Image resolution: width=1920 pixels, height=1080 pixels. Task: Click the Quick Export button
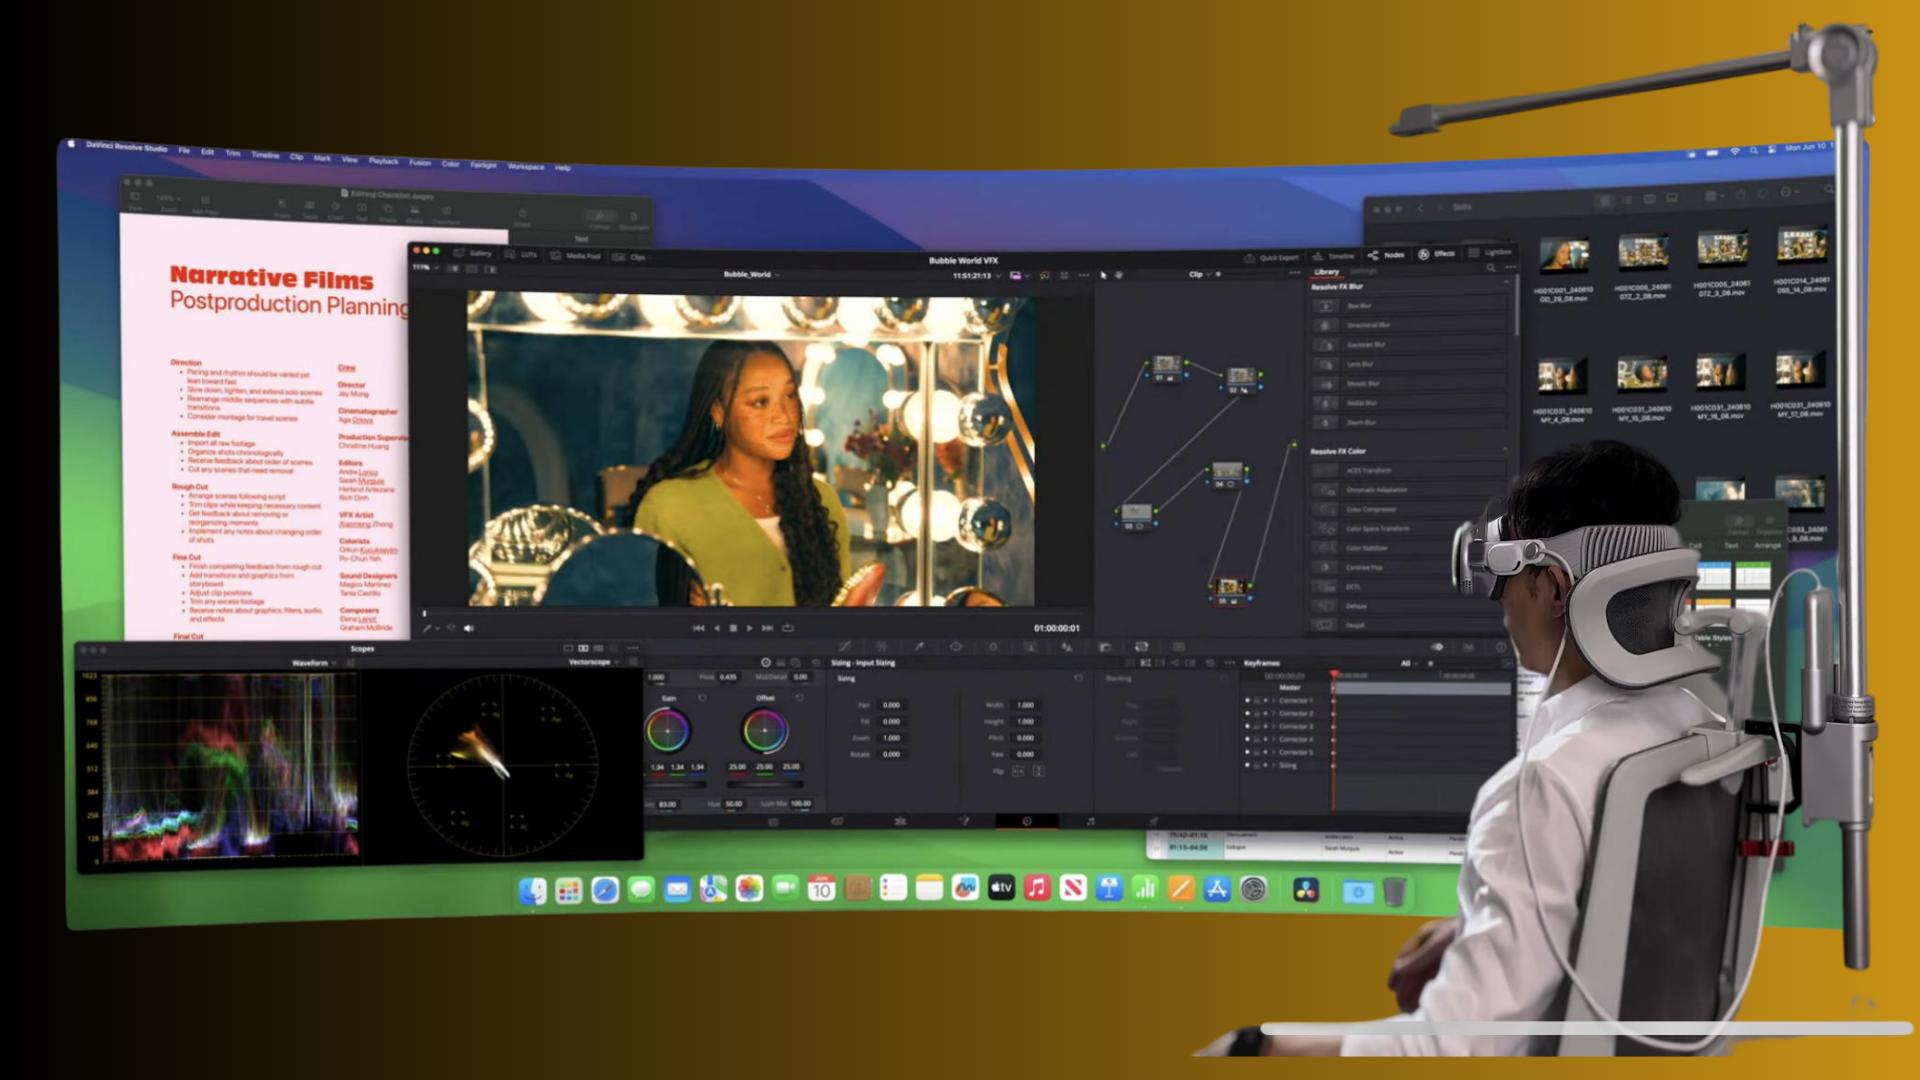tap(1272, 257)
